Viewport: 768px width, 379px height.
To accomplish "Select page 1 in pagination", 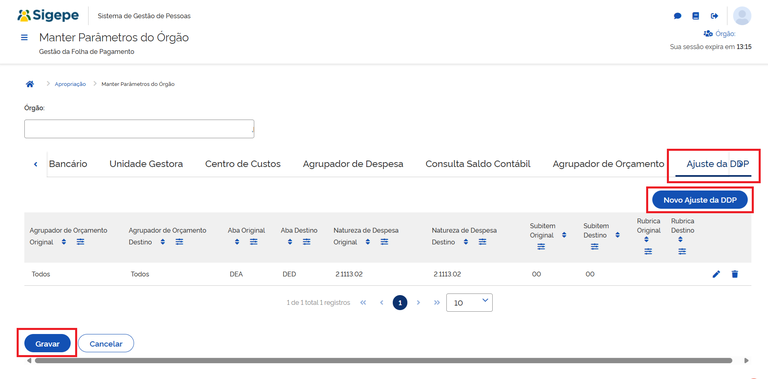I will point(400,303).
